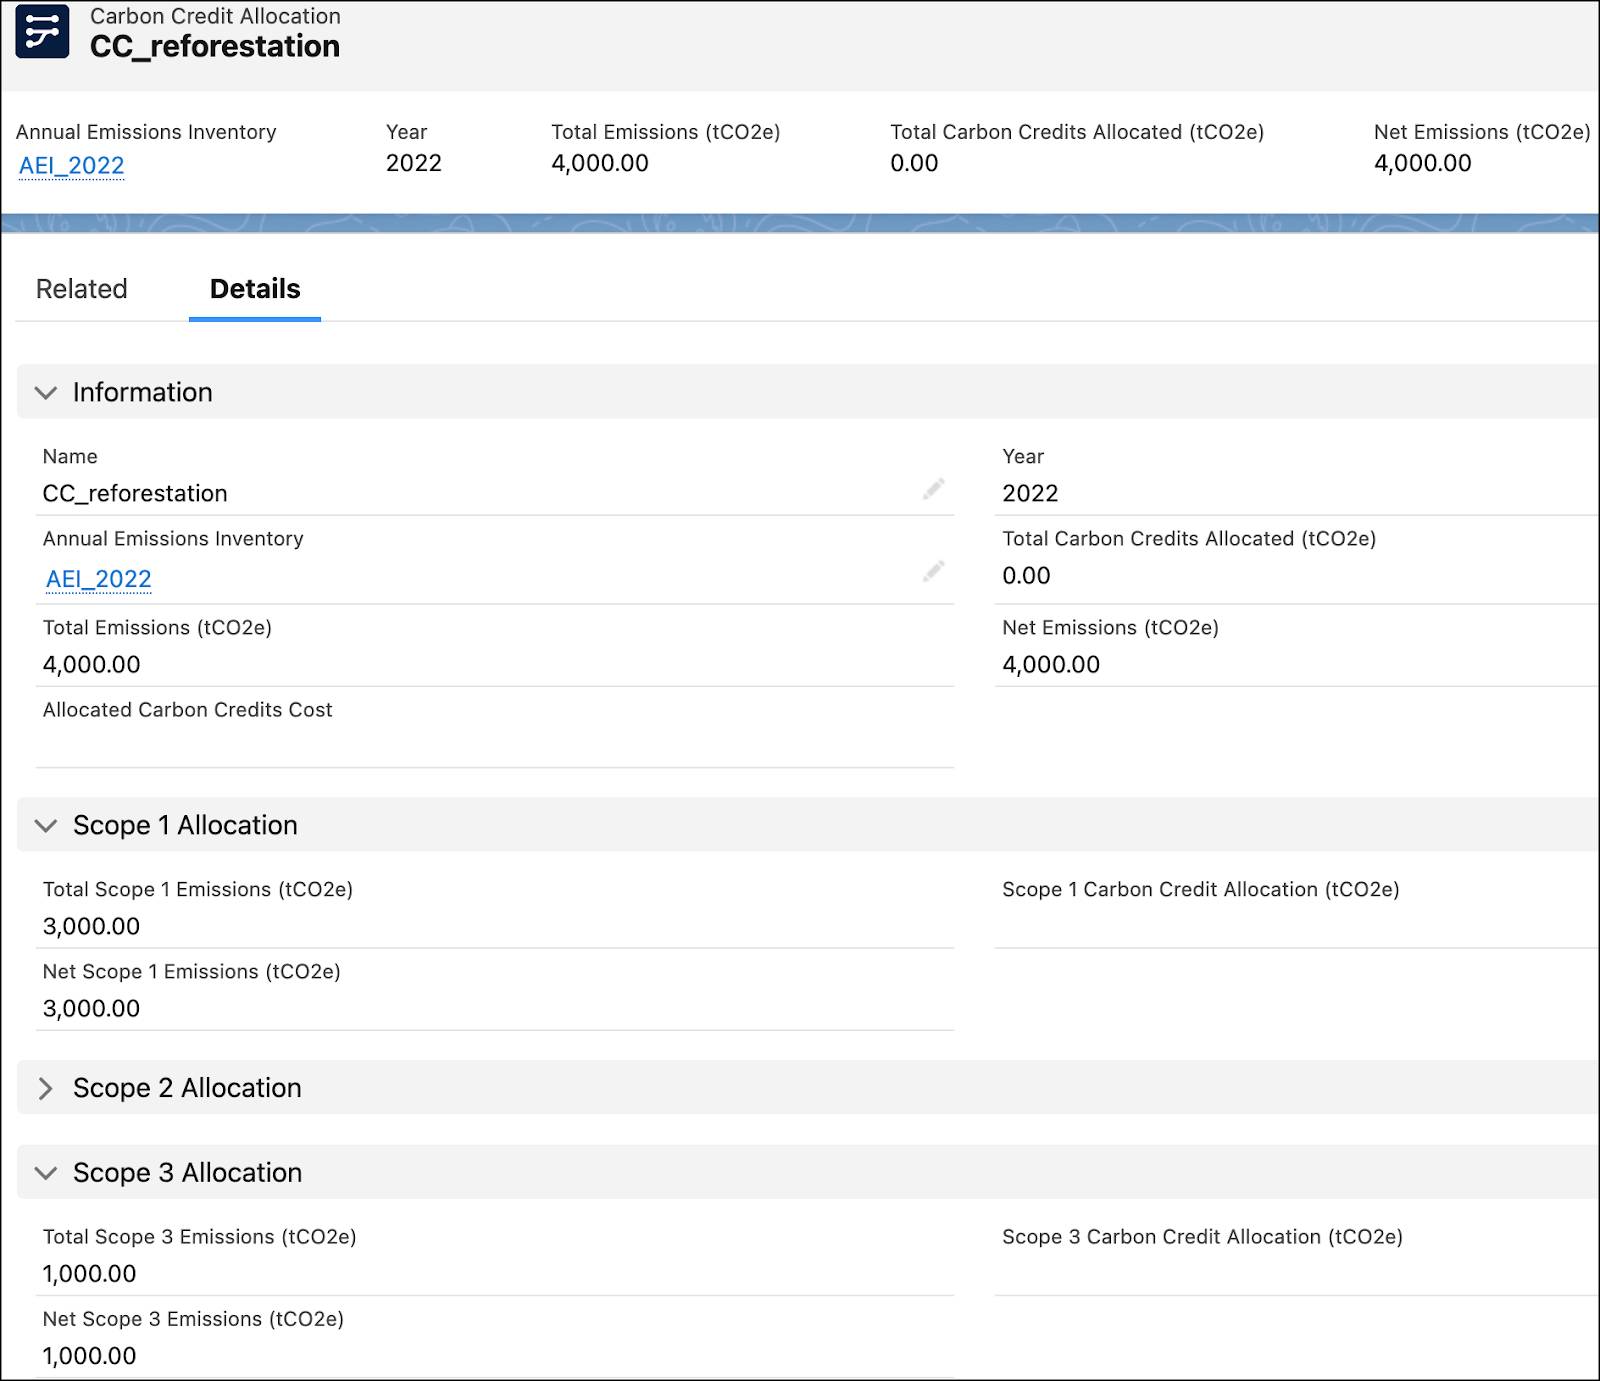The height and width of the screenshot is (1381, 1600).
Task: Open the AEI_2022 link in the highlights panel
Action: pos(70,164)
